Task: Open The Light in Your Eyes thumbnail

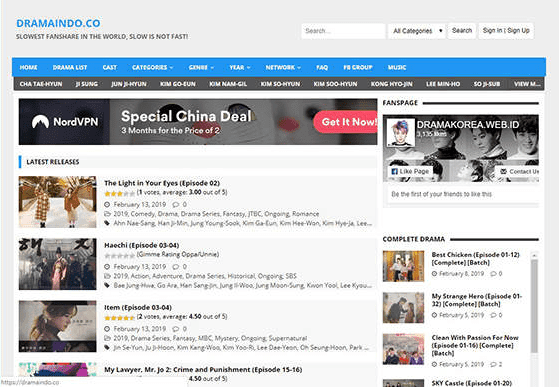Action: [x=57, y=202]
